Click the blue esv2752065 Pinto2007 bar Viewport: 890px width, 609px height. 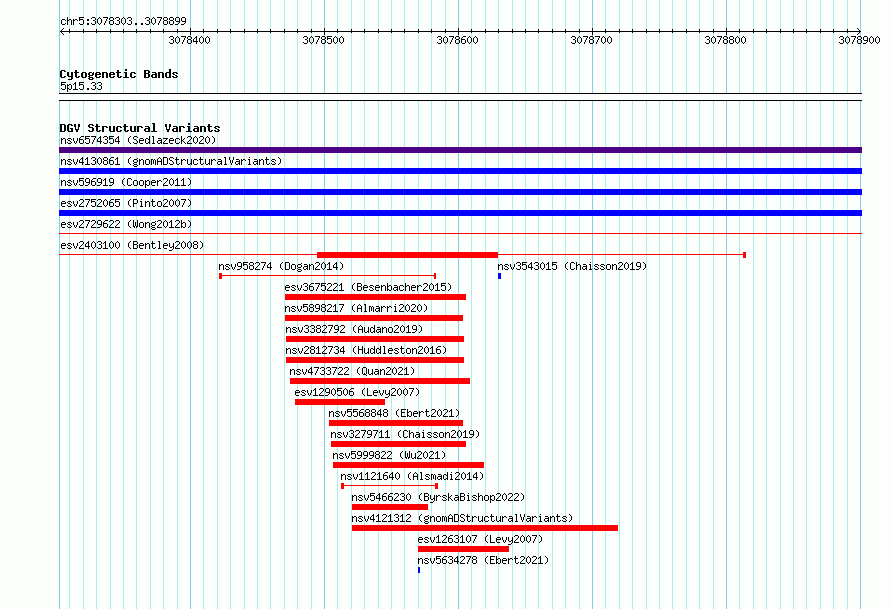(x=460, y=213)
